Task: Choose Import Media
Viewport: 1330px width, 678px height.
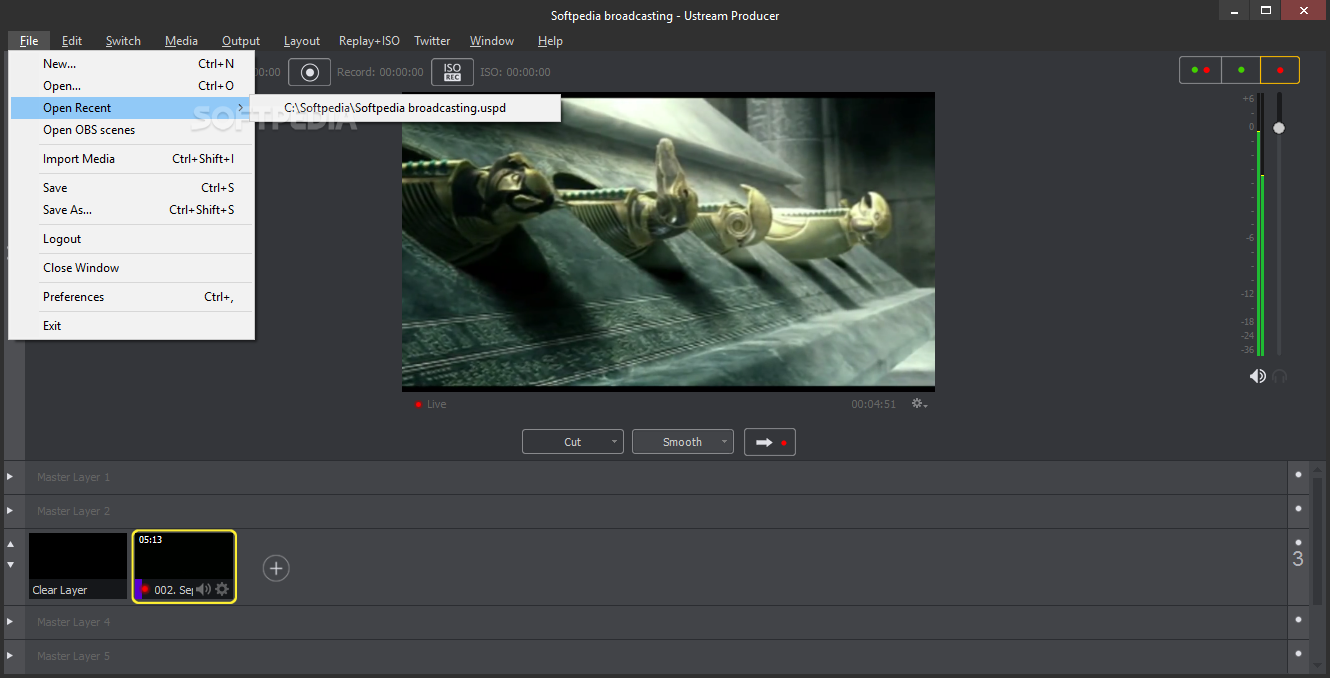Action: point(132,159)
